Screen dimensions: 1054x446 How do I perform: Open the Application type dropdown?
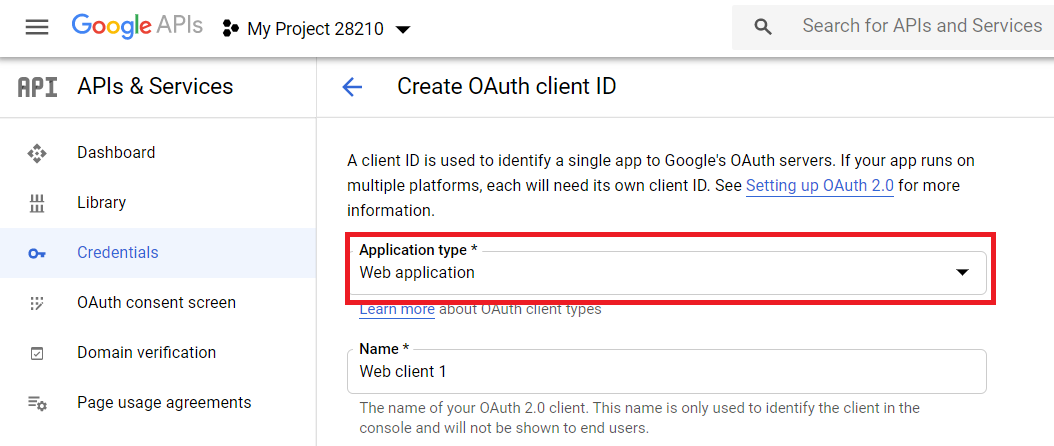point(667,272)
